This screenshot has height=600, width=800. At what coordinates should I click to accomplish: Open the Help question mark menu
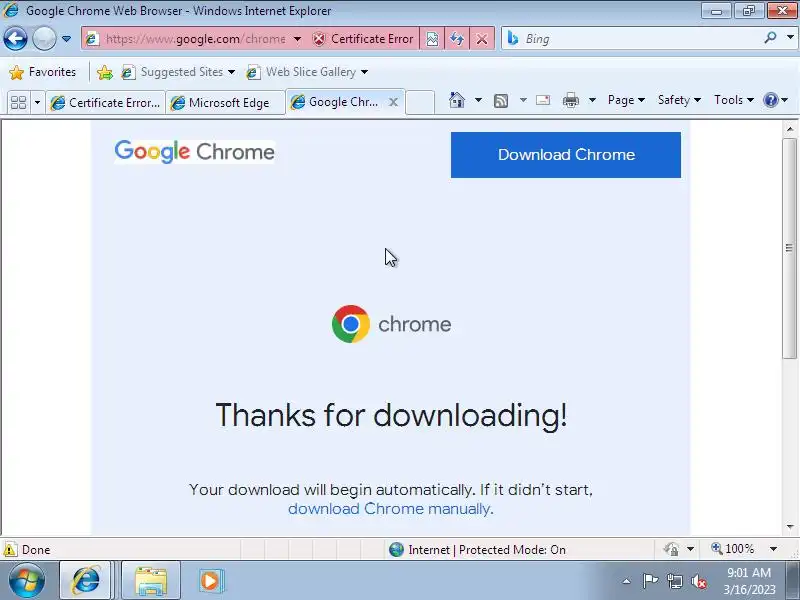pos(775,100)
